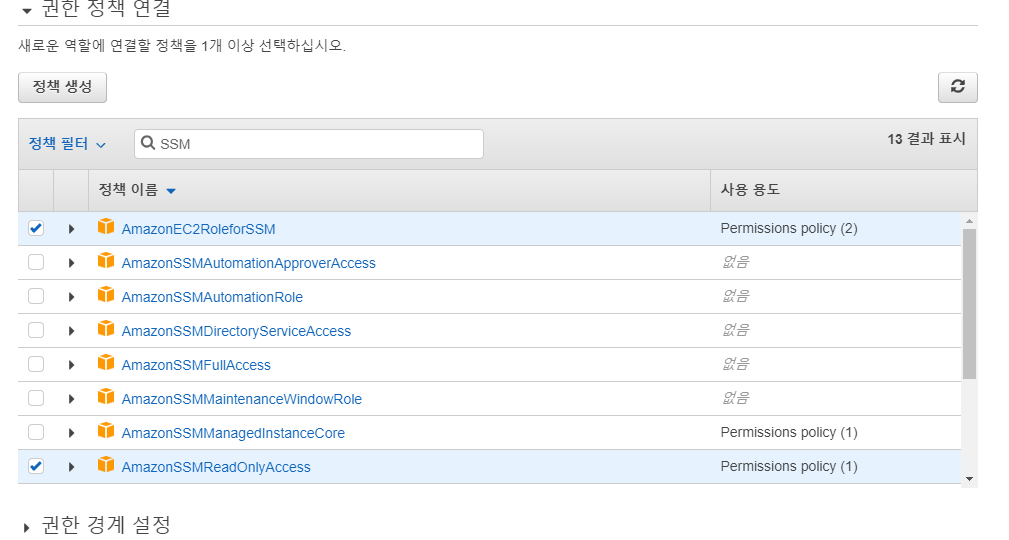
Task: Click Permissions policy (1) for AmazonSSMReadOnlyAccess
Action: 789,467
